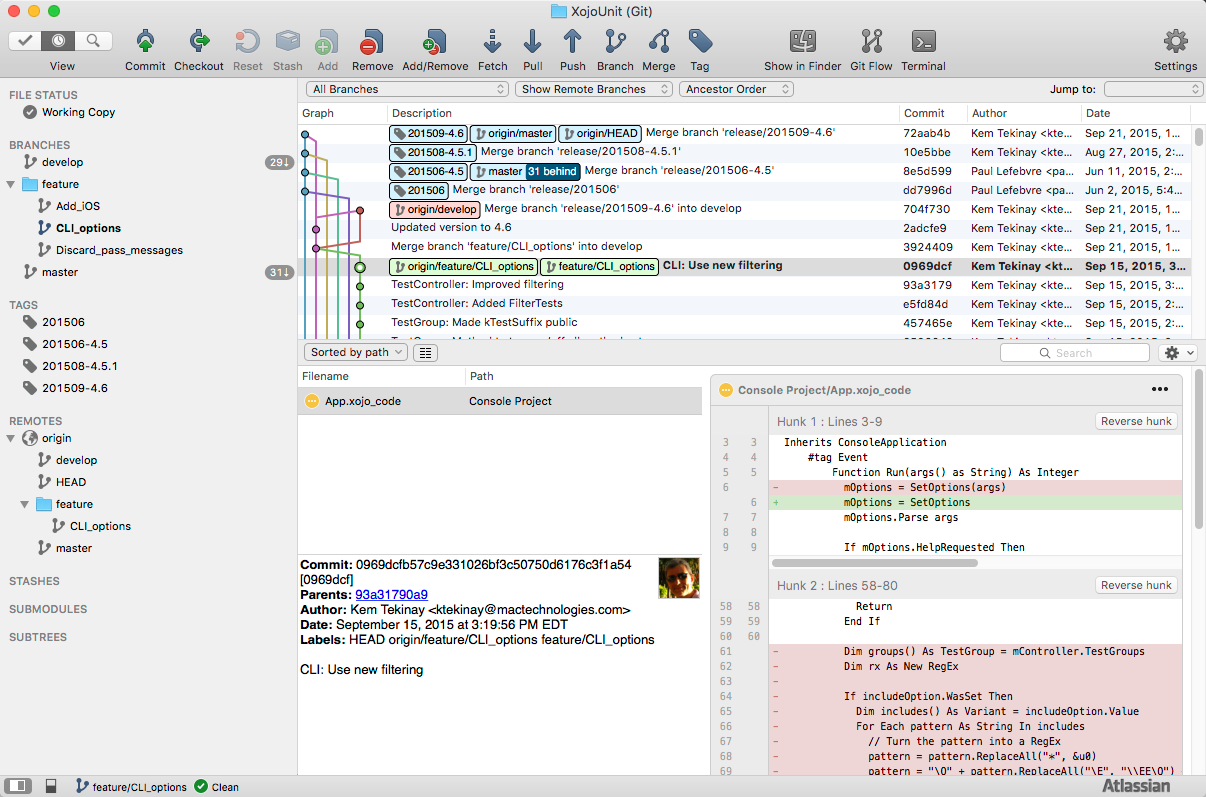Viewport: 1206px width, 797px height.
Task: Launch Terminal from the toolbar
Action: (x=923, y=41)
